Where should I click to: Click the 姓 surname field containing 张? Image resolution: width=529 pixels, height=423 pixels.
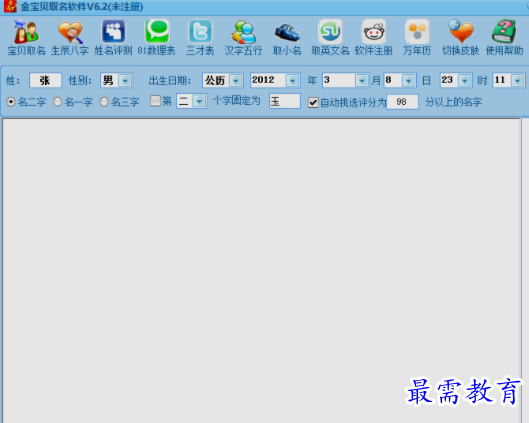(x=45, y=80)
